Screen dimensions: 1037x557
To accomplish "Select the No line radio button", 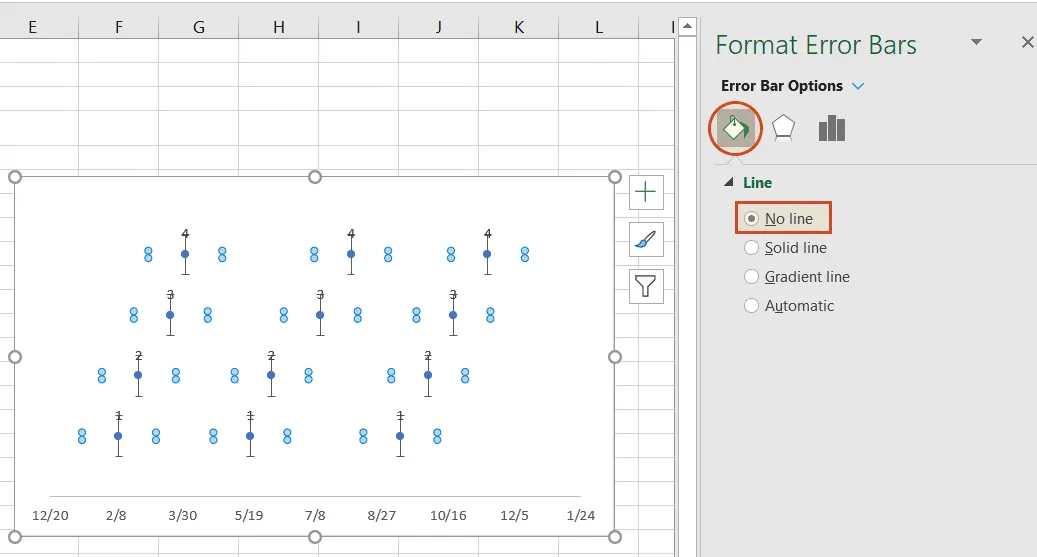I will point(752,218).
